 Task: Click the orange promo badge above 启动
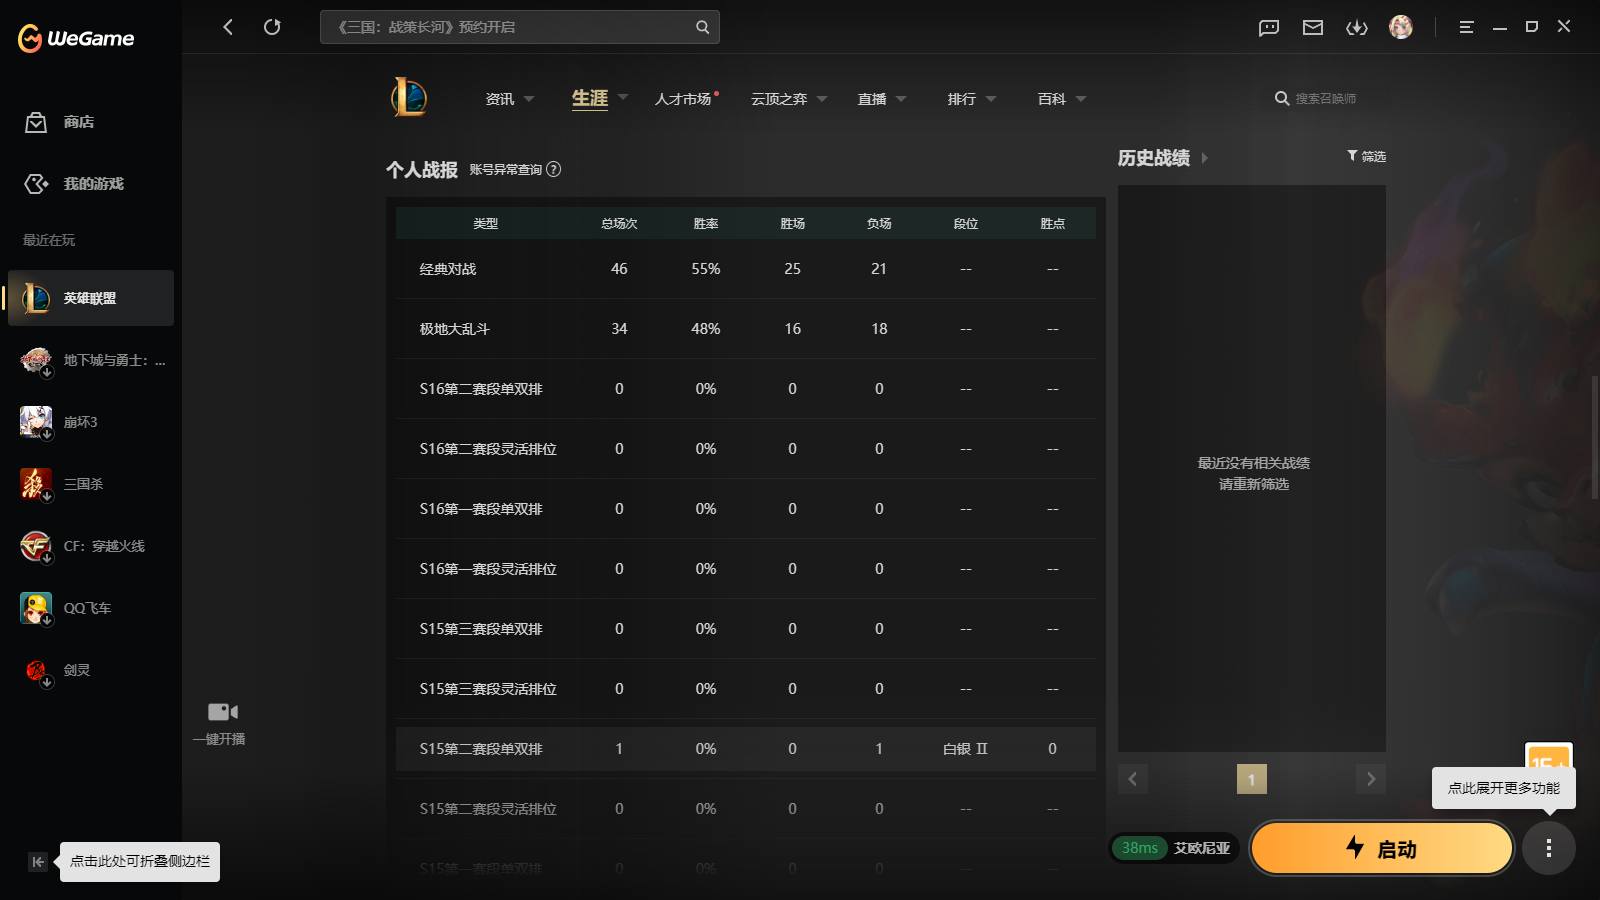click(1548, 756)
